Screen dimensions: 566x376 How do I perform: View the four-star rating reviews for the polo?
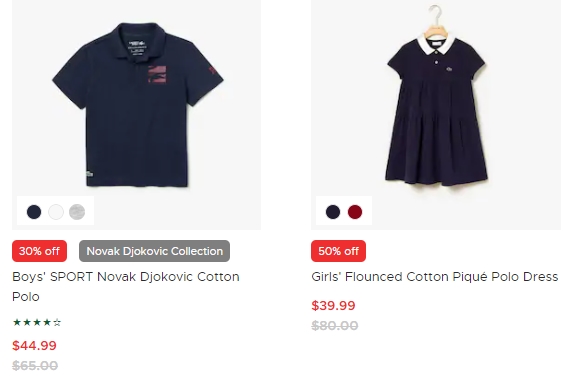[x=37, y=322]
